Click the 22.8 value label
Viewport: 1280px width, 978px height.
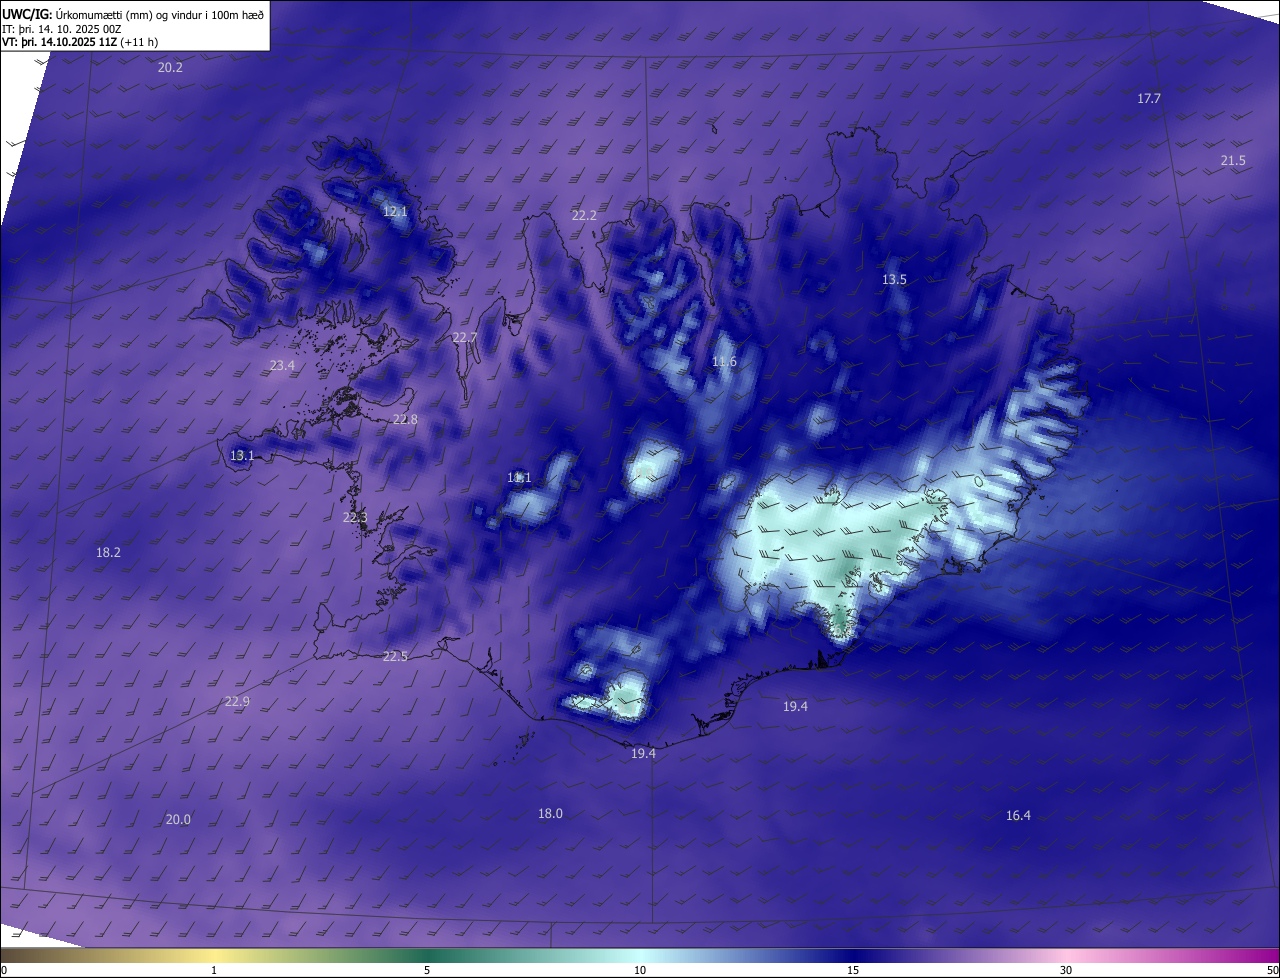405,420
